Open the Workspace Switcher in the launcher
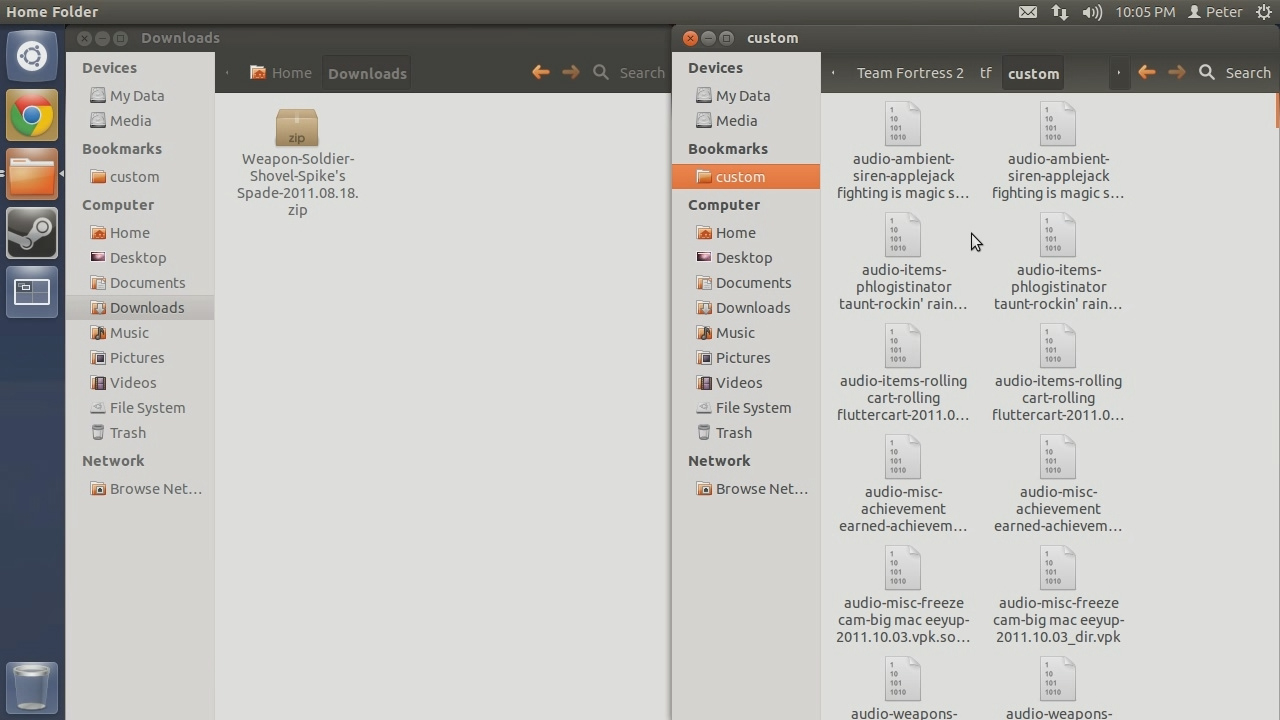The height and width of the screenshot is (720, 1280). point(32,292)
